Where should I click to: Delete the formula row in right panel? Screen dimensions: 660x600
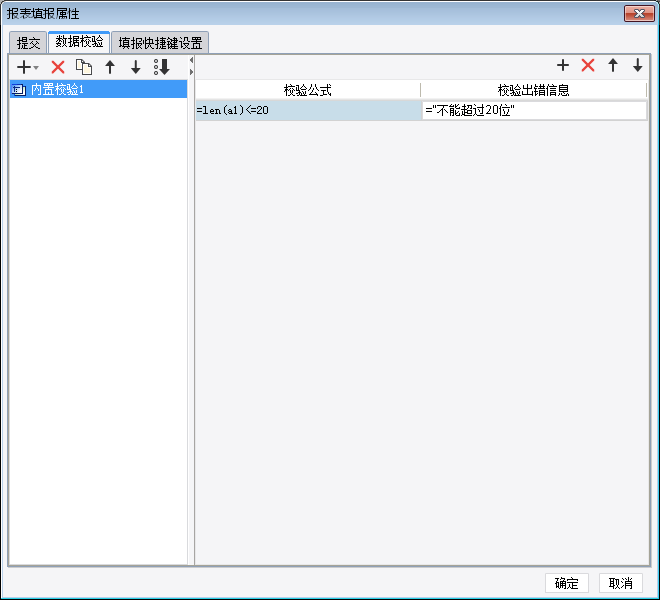pyautogui.click(x=588, y=65)
